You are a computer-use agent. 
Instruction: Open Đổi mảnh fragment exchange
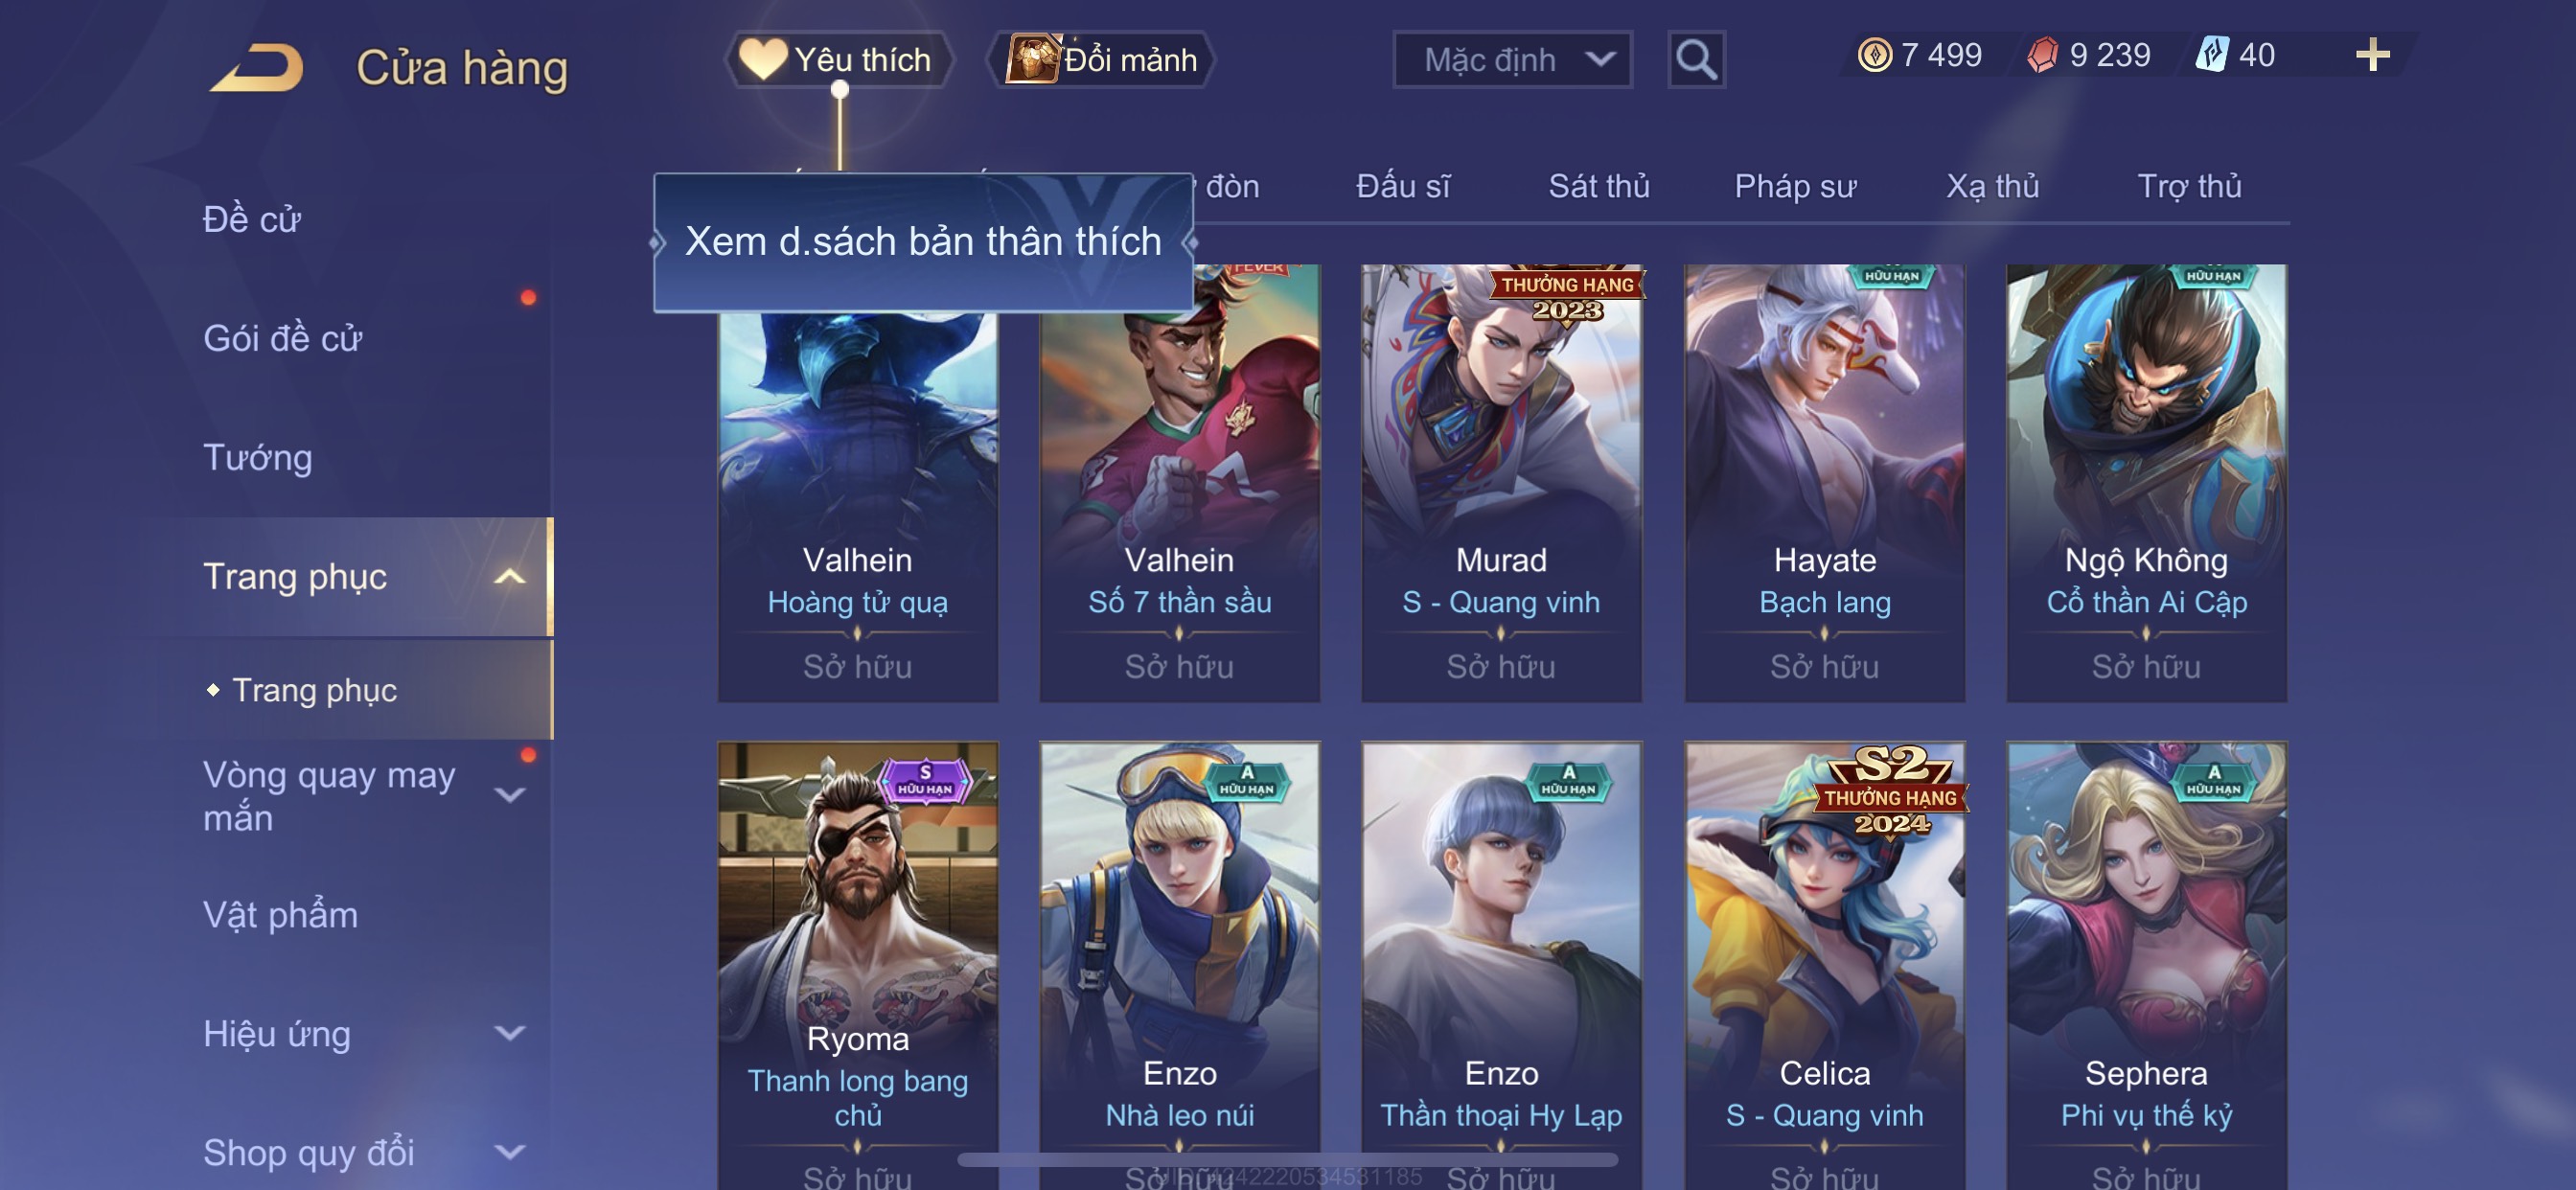1101,60
